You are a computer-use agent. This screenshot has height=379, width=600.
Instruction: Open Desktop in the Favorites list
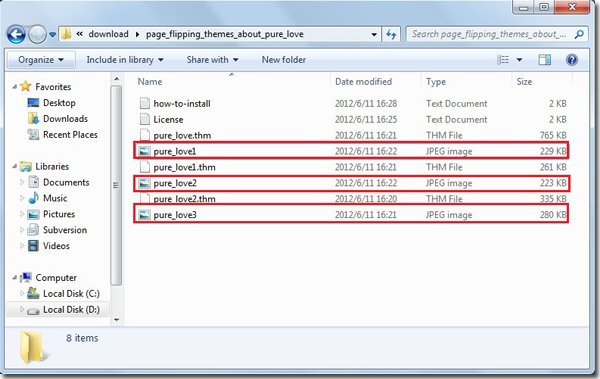coord(59,103)
